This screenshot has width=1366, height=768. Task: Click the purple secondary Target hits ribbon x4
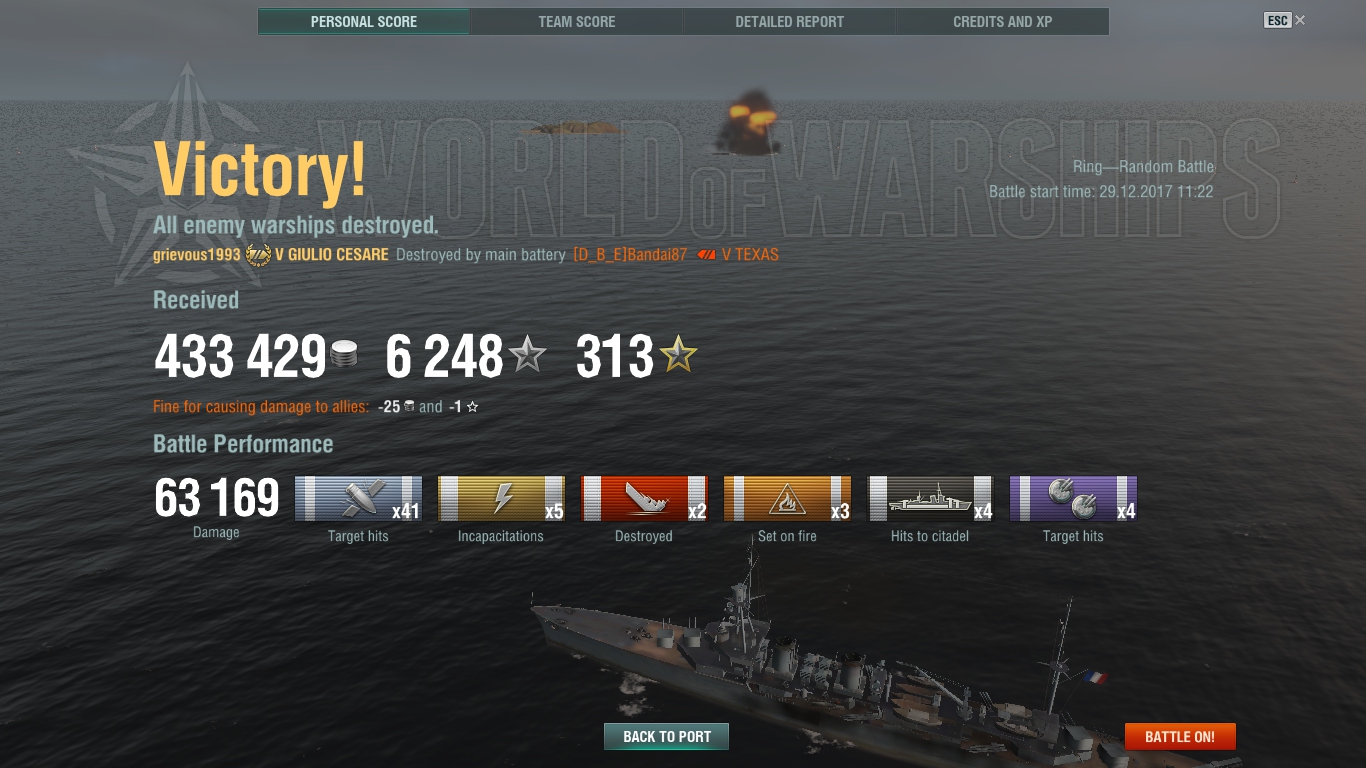coord(1073,499)
